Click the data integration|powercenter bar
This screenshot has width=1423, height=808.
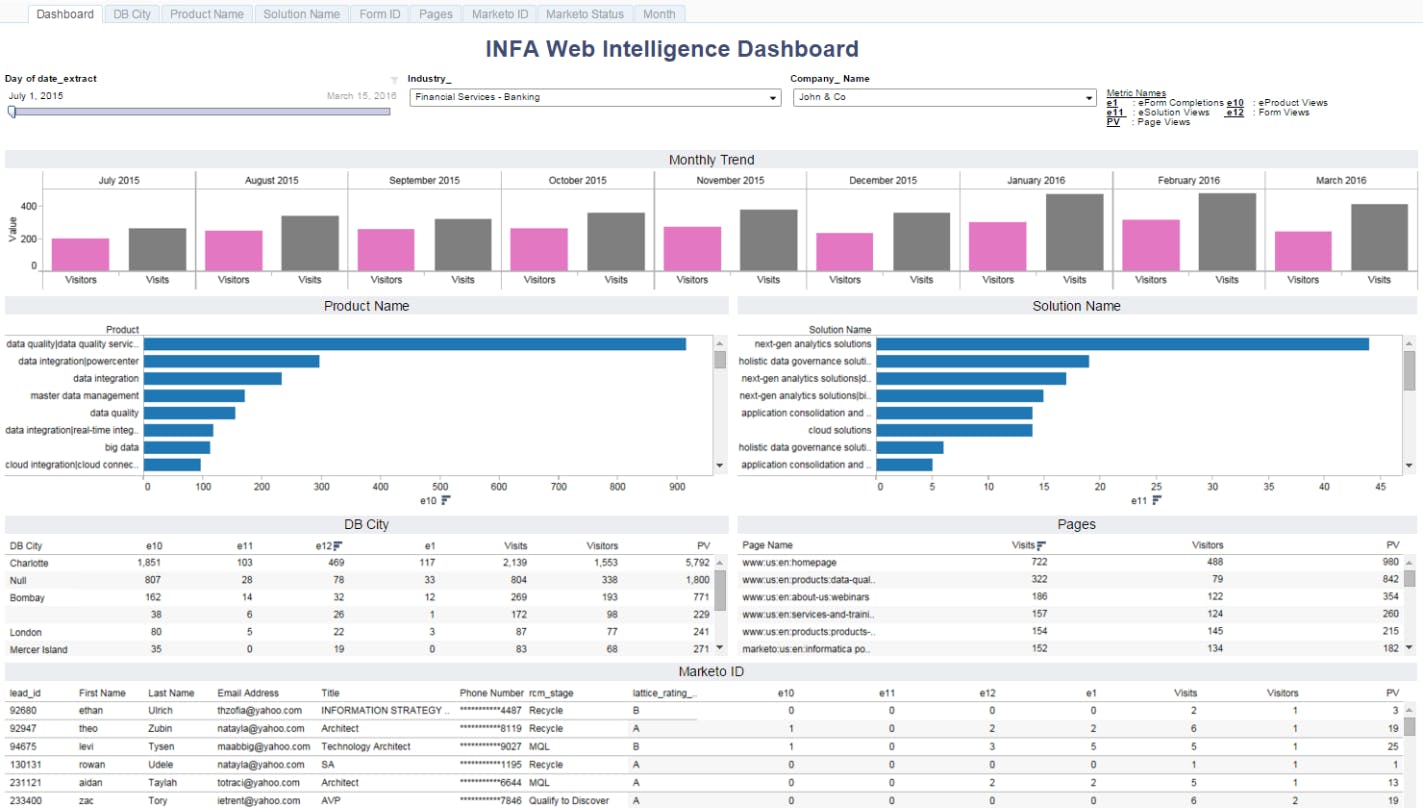pyautogui.click(x=233, y=361)
